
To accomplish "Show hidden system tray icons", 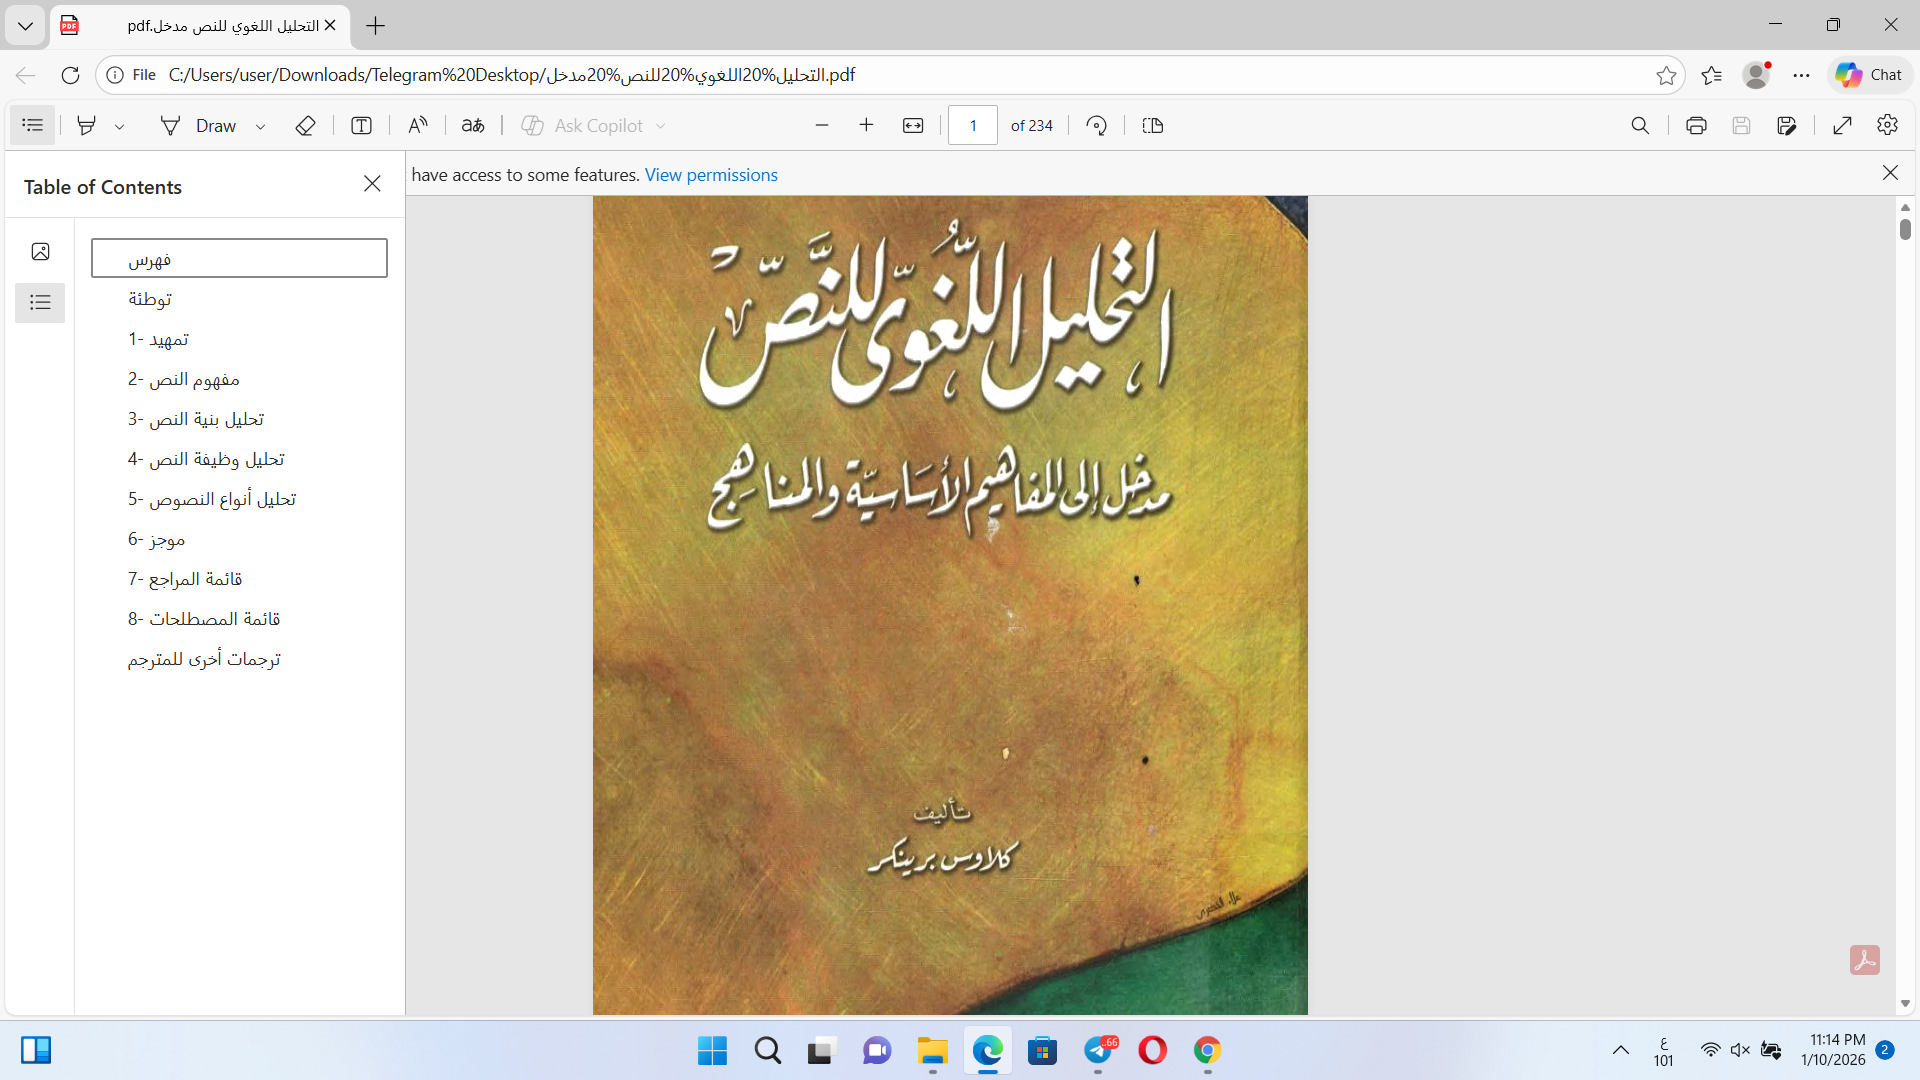I will pyautogui.click(x=1621, y=1051).
